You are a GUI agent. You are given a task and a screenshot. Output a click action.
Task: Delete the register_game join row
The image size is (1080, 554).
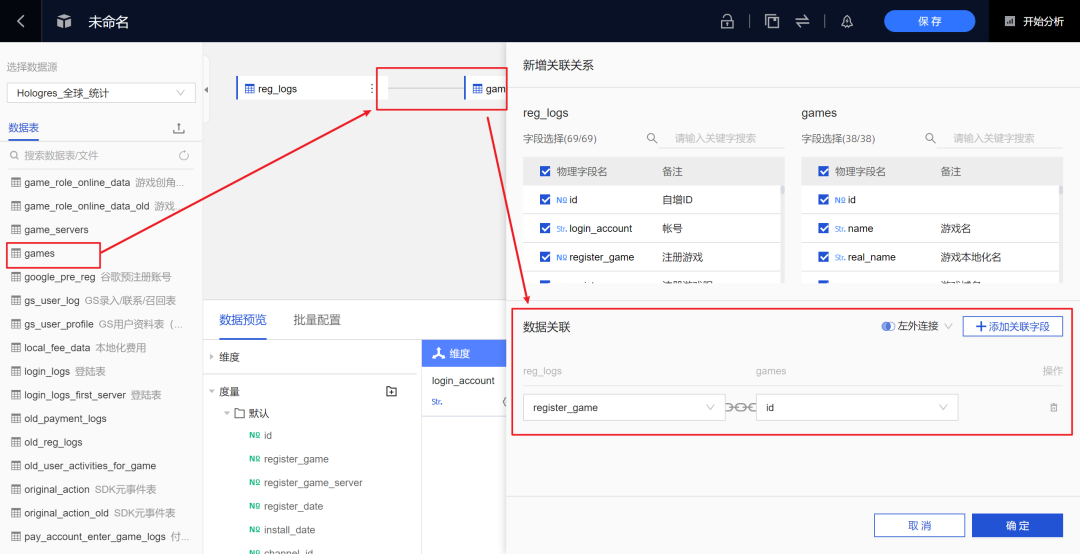[1053, 407]
